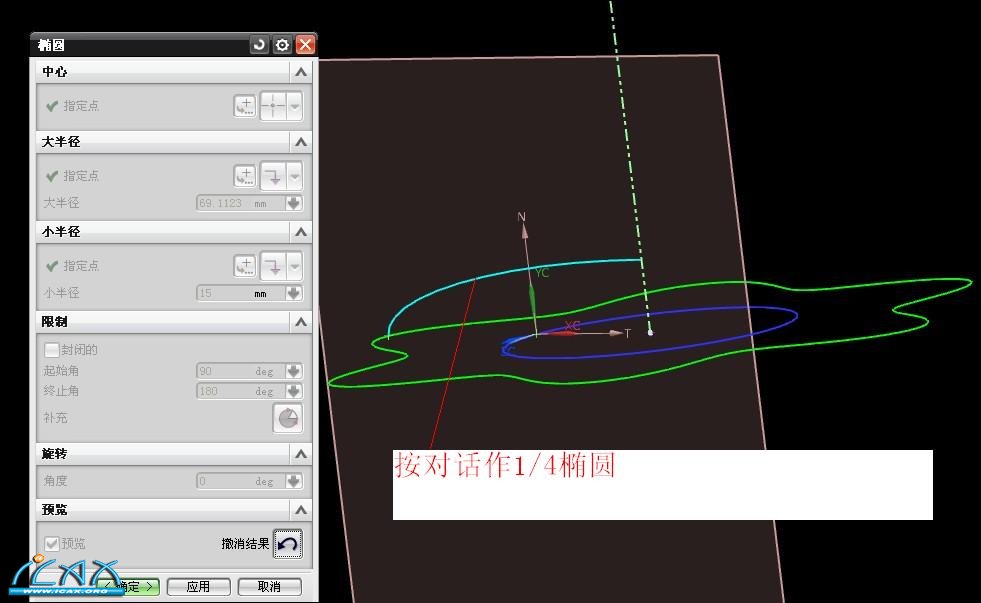Viewport: 981px width, 603px height.
Task: Open point dialog icon in 大半径 section
Action: pyautogui.click(x=245, y=176)
